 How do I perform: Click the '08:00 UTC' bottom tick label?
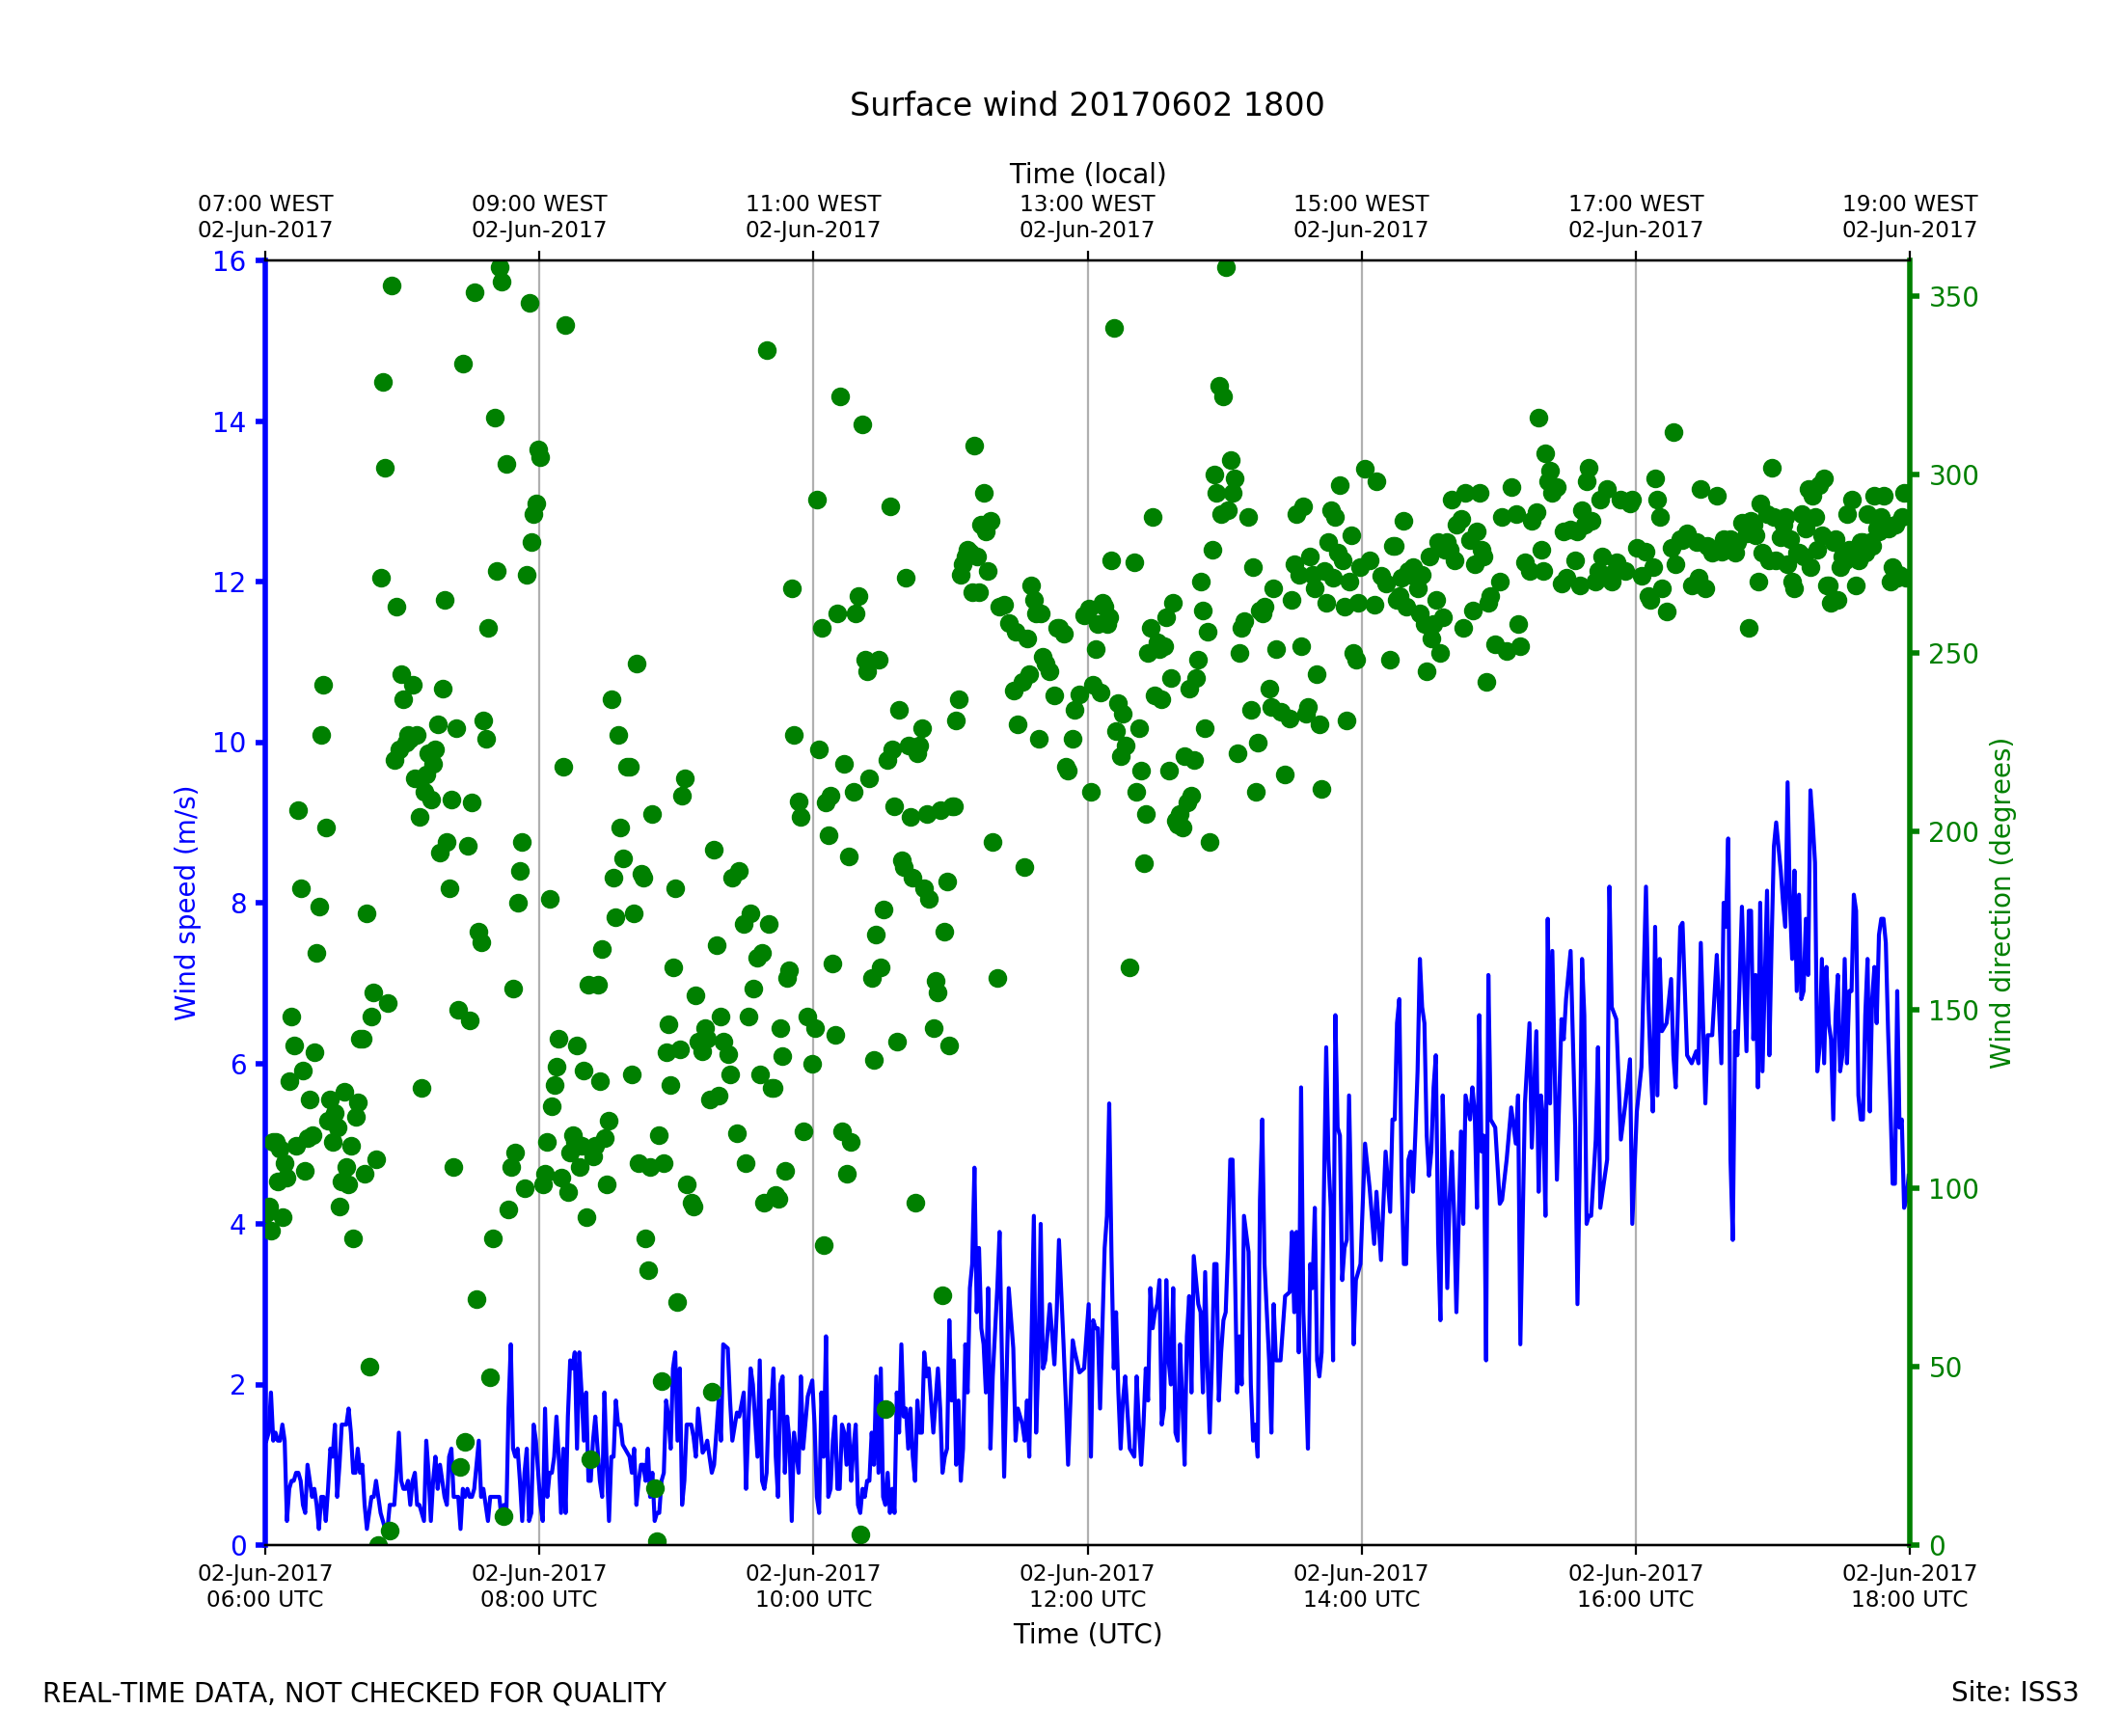pyautogui.click(x=539, y=1599)
